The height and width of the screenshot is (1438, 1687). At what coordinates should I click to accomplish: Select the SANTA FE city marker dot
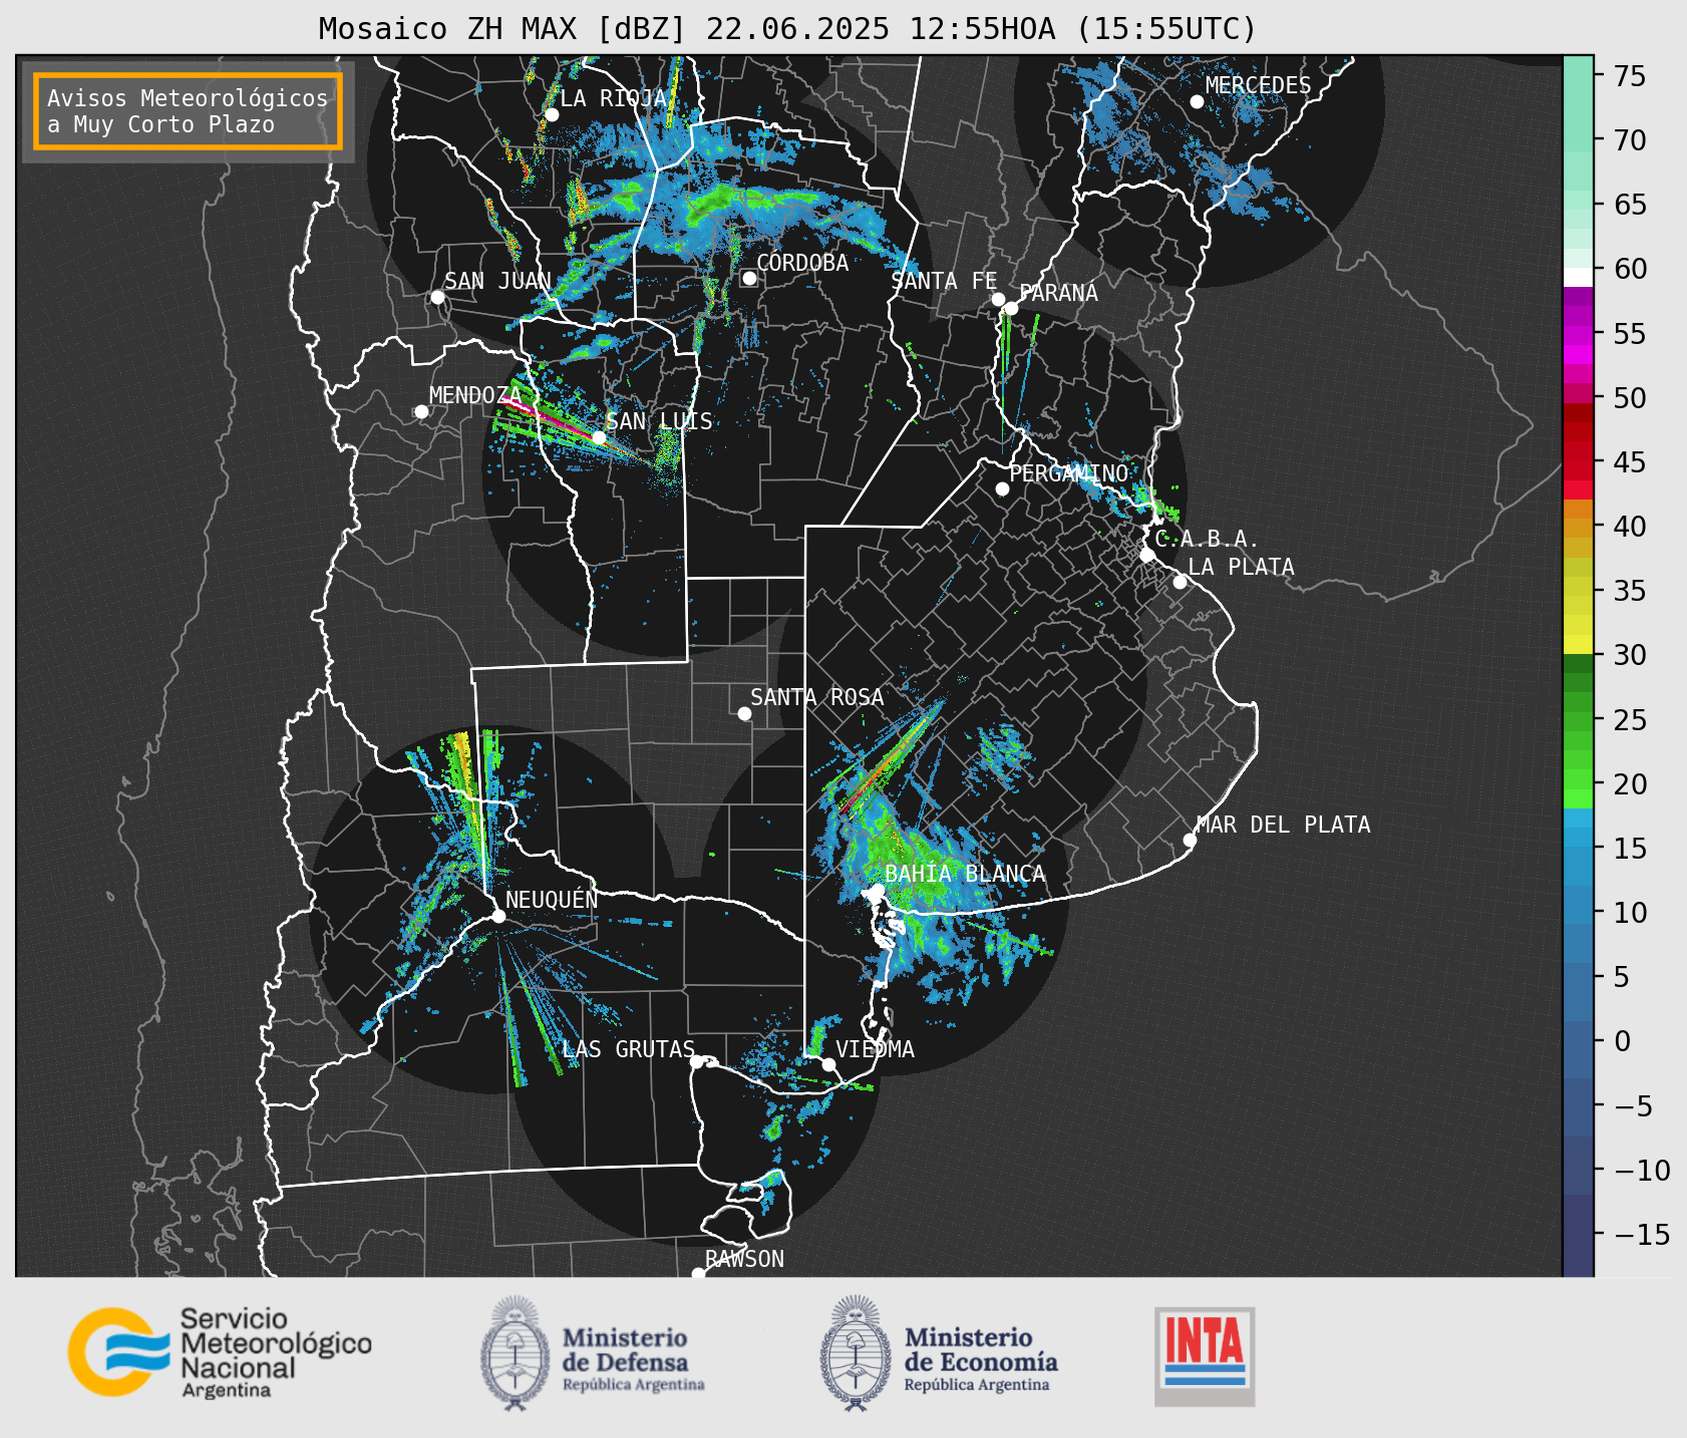click(x=998, y=299)
